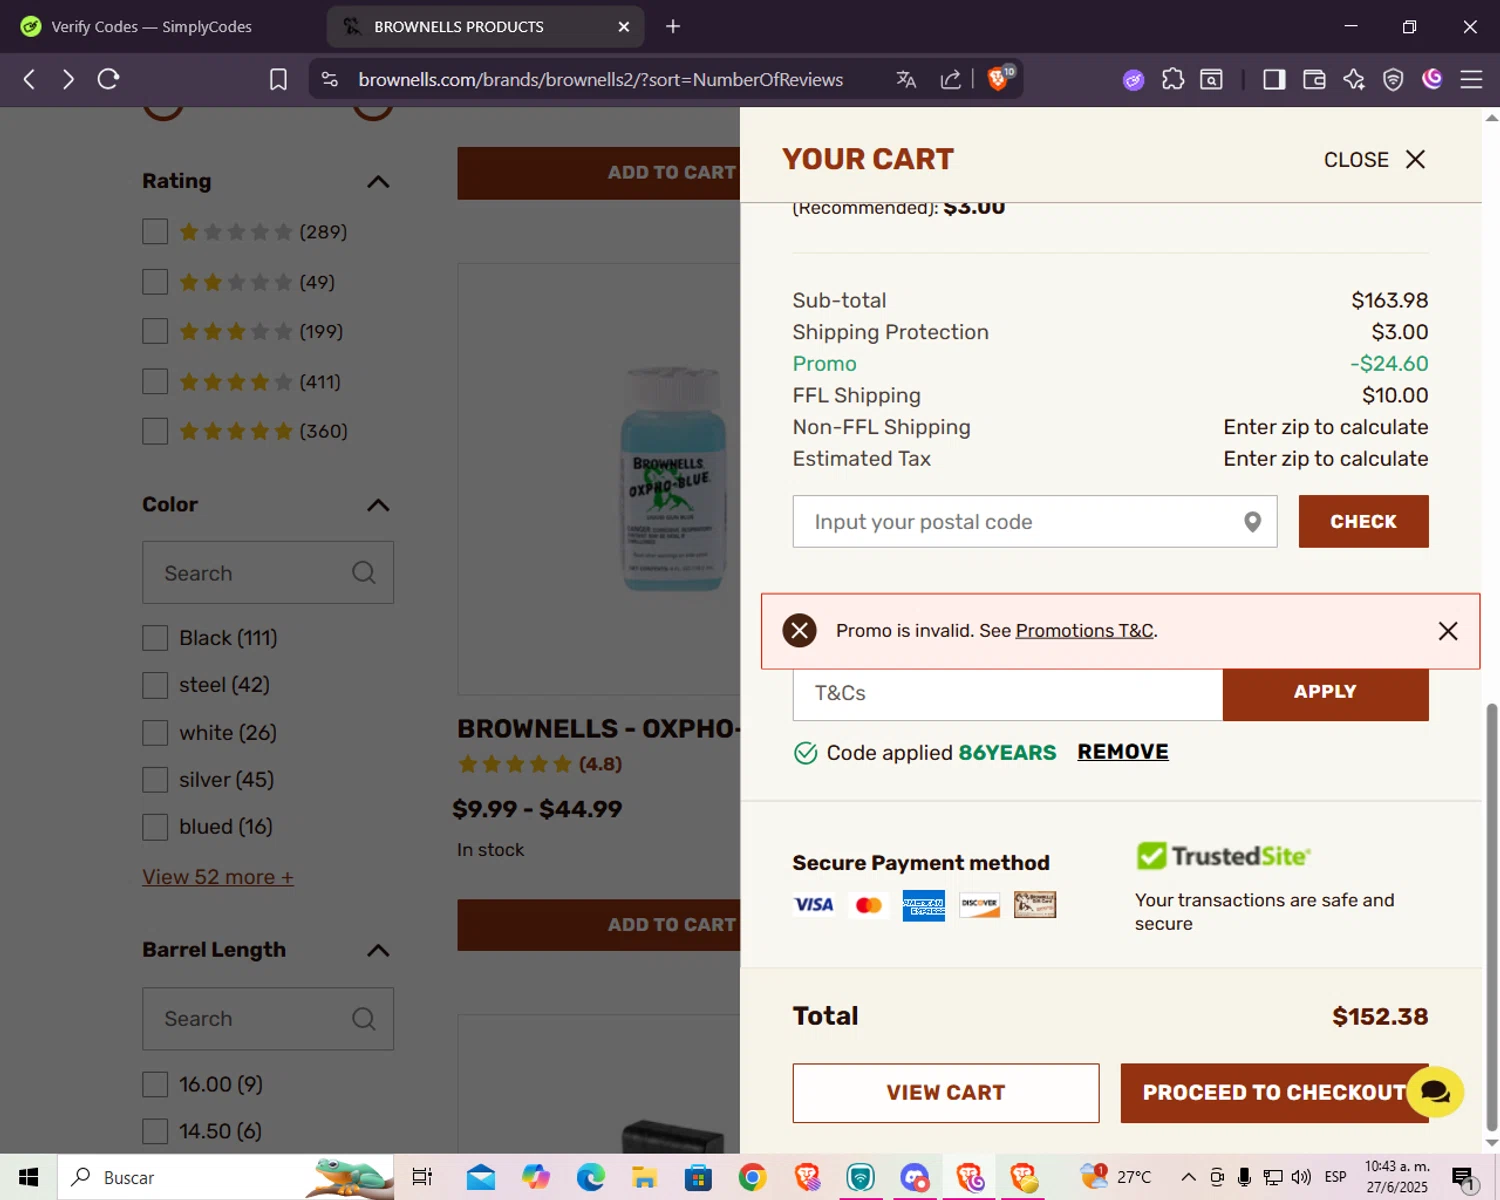The height and width of the screenshot is (1200, 1500).
Task: Collapse the Color filter section
Action: coord(378,505)
